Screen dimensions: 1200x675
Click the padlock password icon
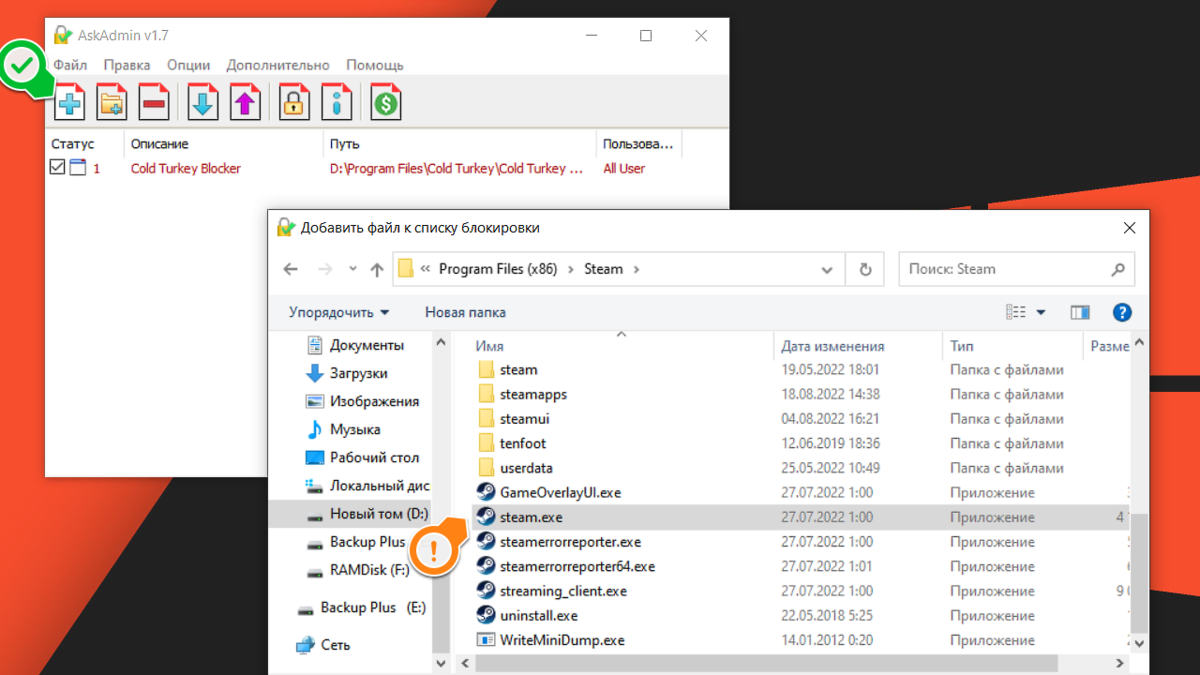(x=294, y=102)
